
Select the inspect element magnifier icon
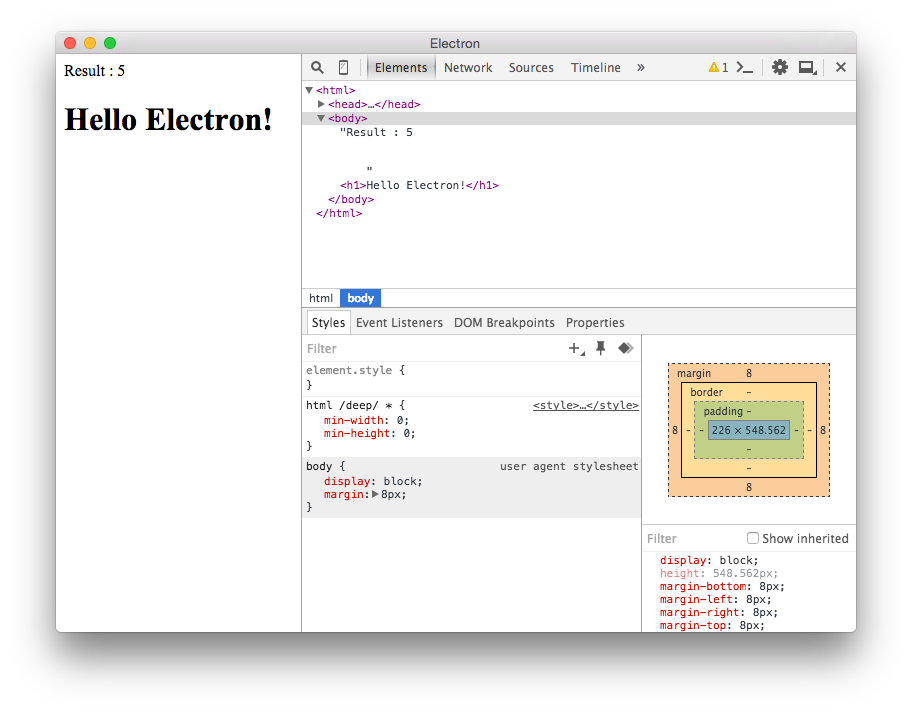(317, 67)
